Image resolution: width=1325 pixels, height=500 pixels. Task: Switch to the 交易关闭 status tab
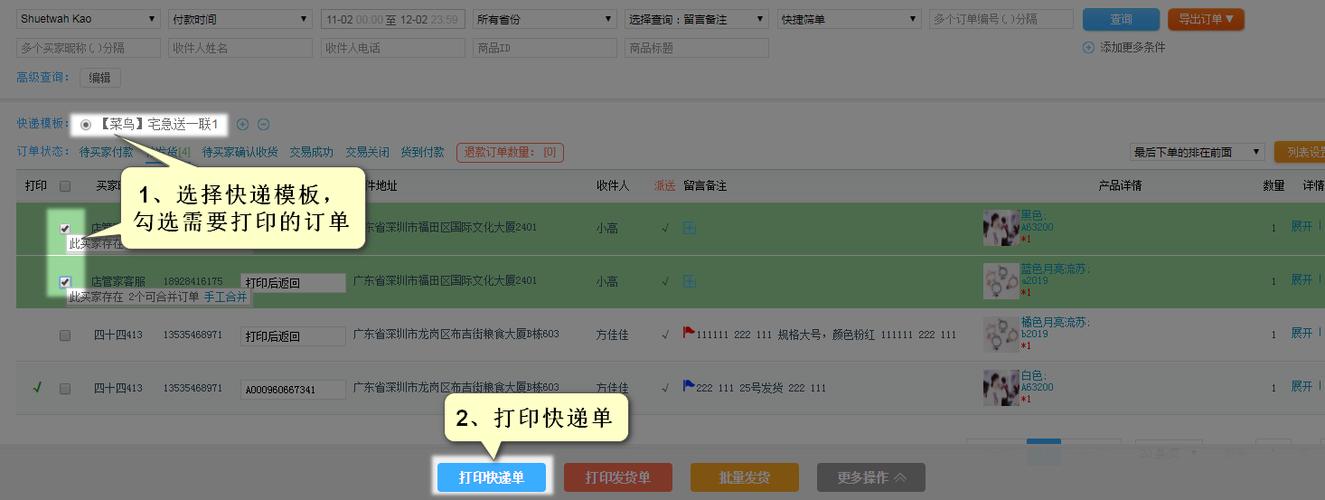[x=367, y=152]
